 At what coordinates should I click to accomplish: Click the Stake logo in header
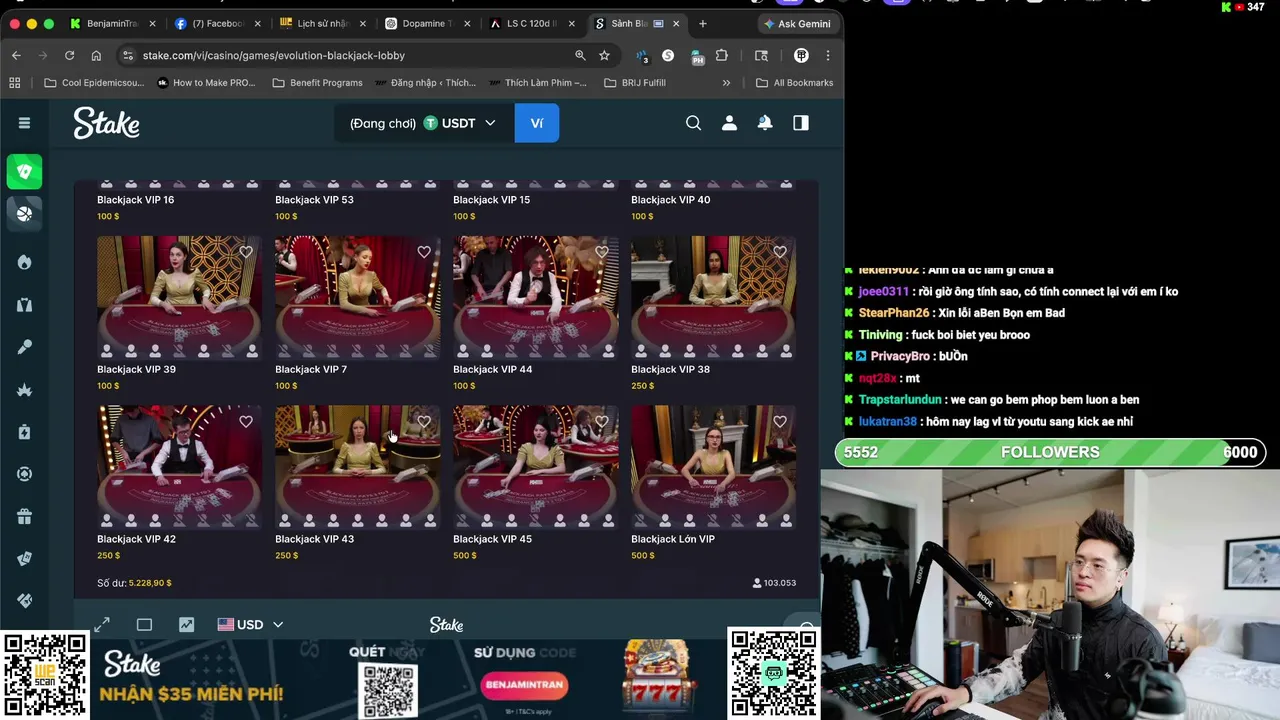click(x=106, y=123)
